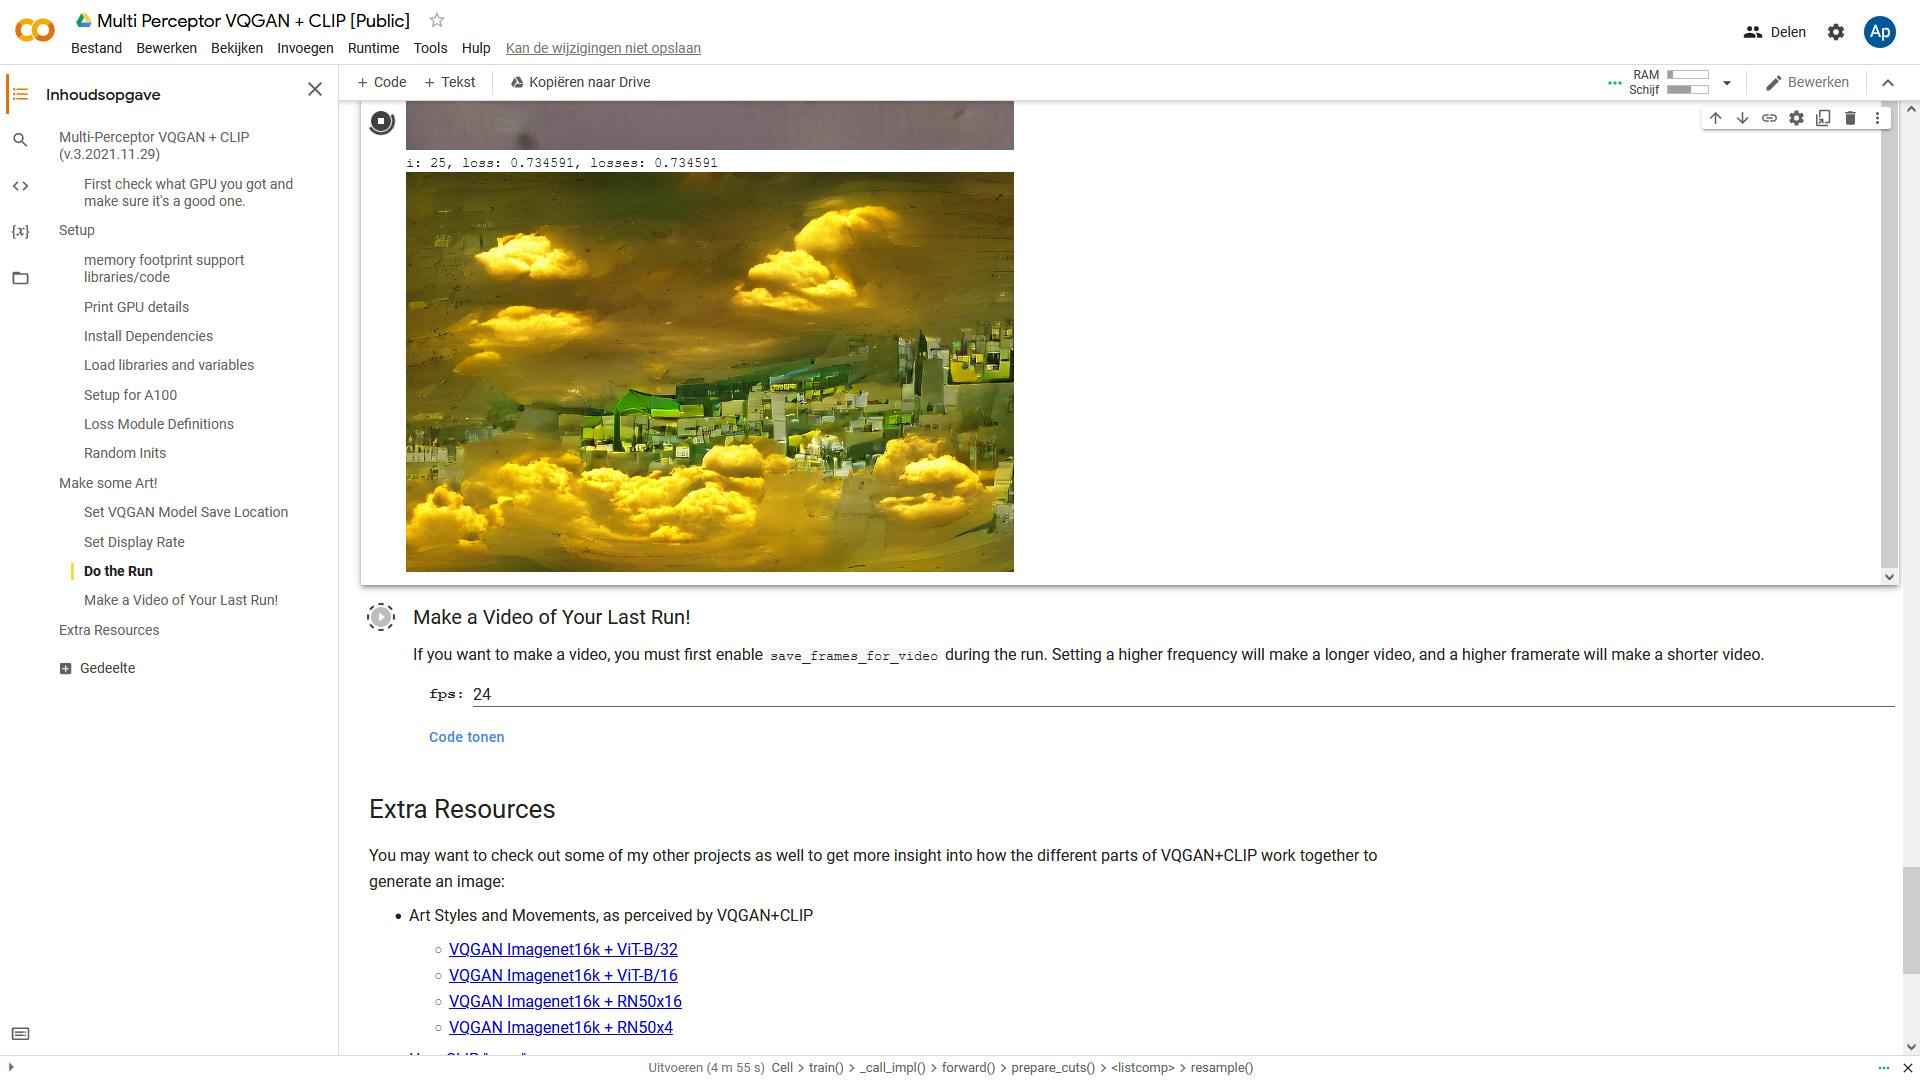The width and height of the screenshot is (1920, 1080).
Task: Open the Invoegen menu
Action: click(305, 48)
